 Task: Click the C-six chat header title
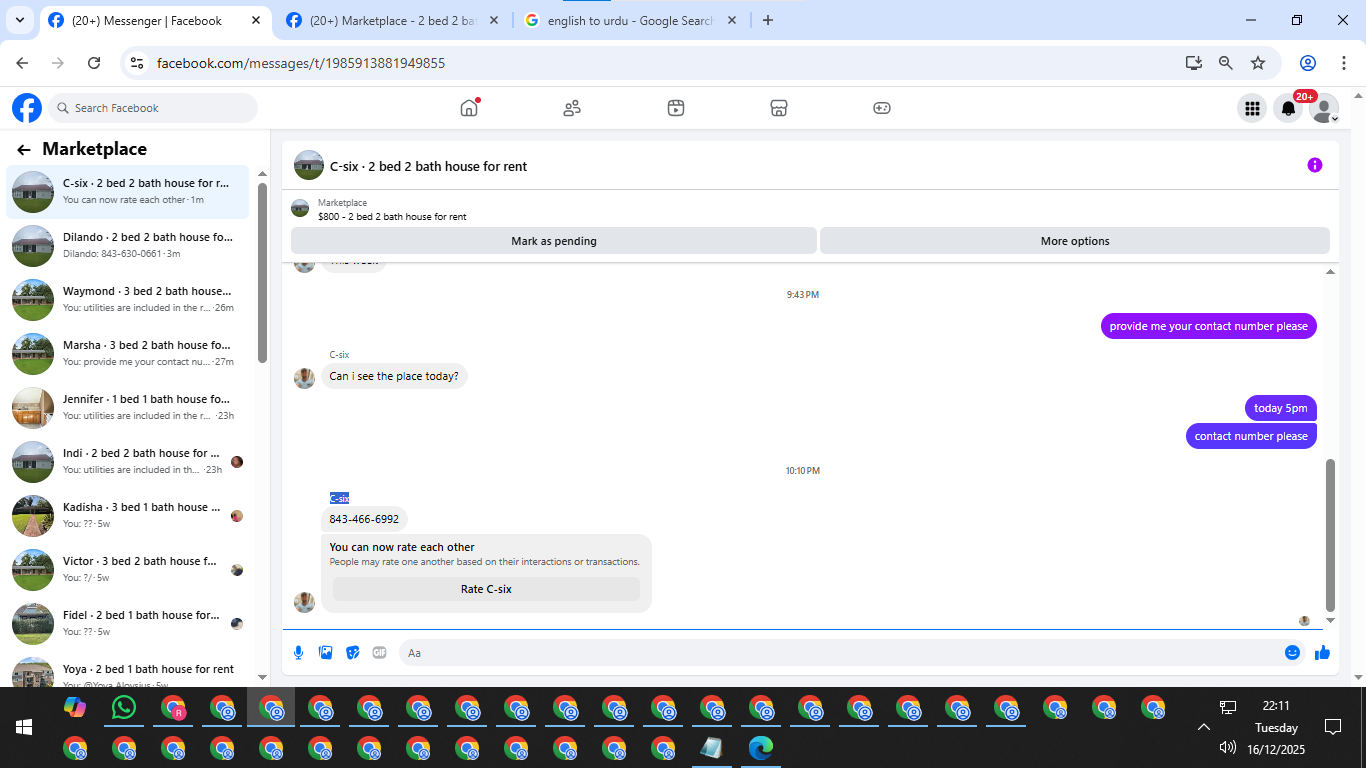[x=428, y=166]
